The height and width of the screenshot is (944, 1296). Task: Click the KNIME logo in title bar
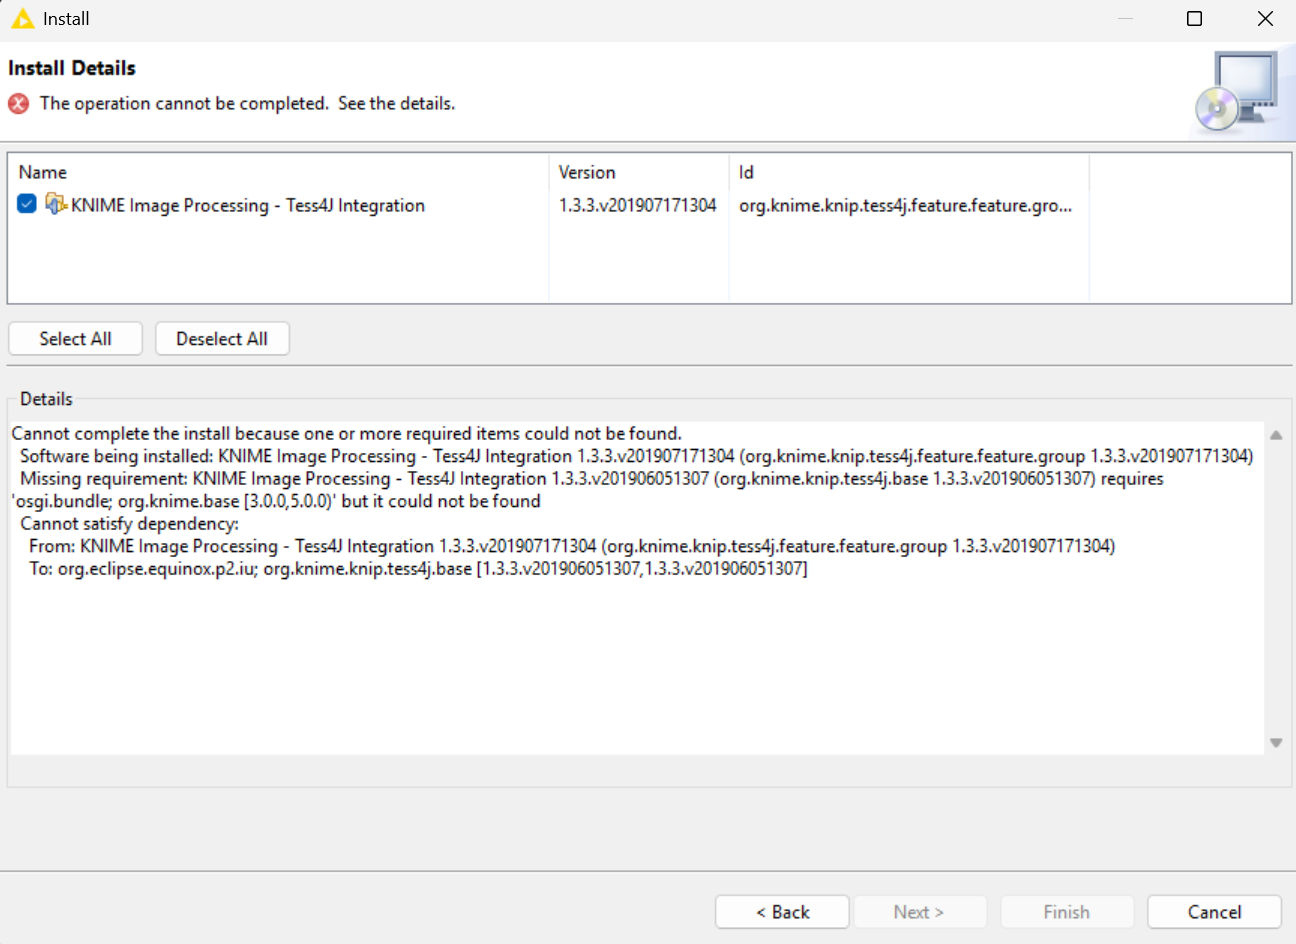click(x=22, y=19)
